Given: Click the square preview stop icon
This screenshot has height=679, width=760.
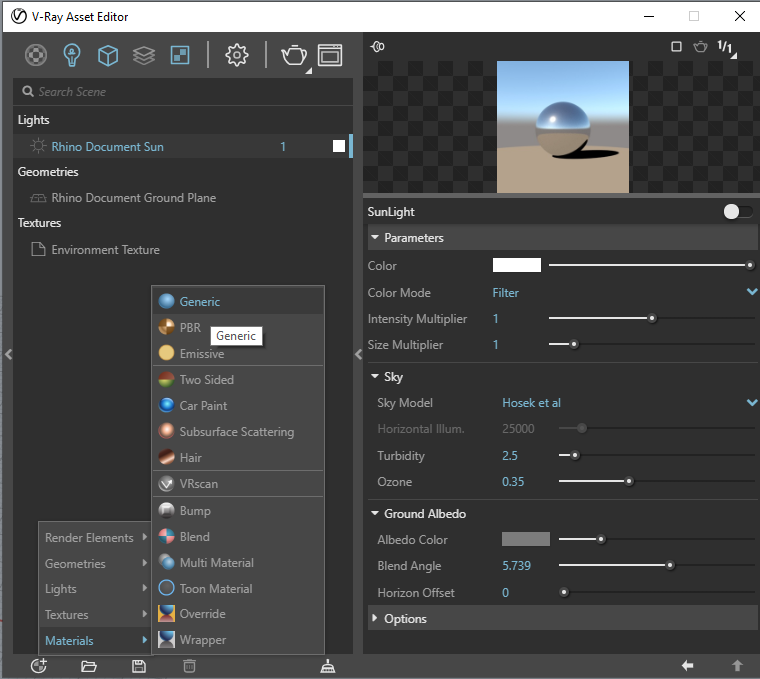Looking at the screenshot, I should pyautogui.click(x=676, y=47).
